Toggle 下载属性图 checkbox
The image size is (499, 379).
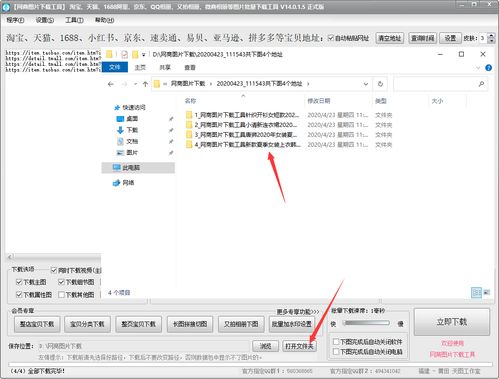click(19, 294)
